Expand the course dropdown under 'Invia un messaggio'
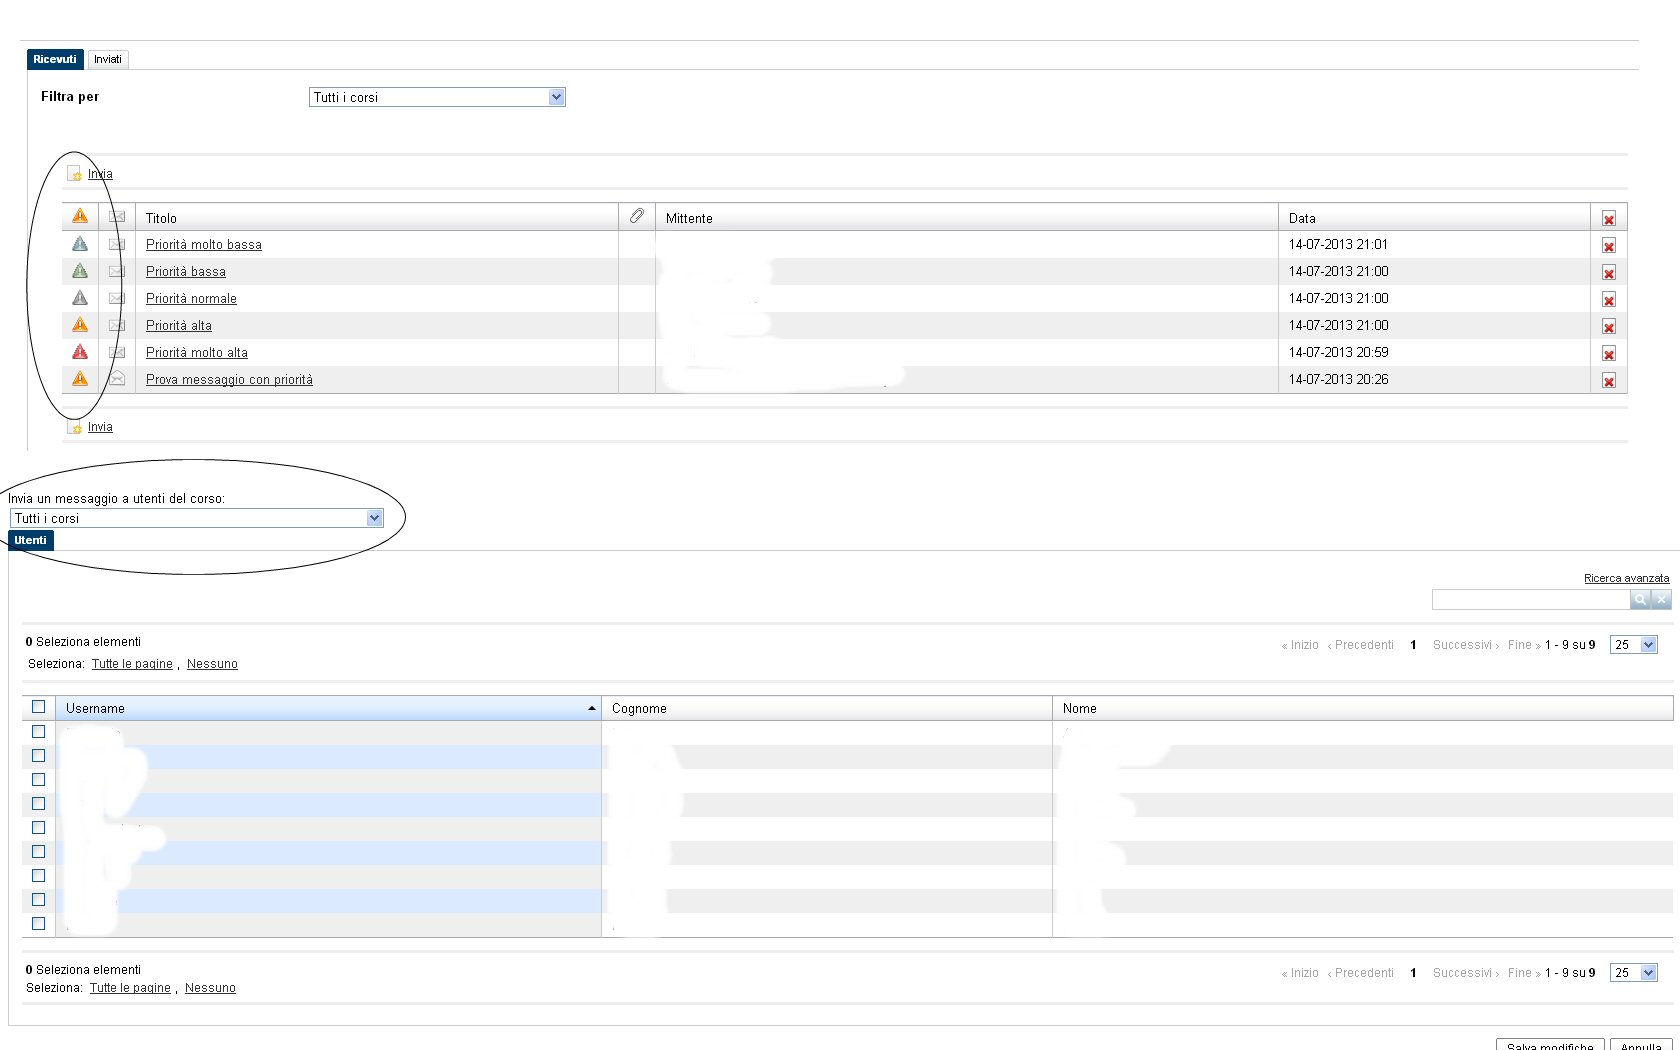1680x1050 pixels. click(x=374, y=518)
